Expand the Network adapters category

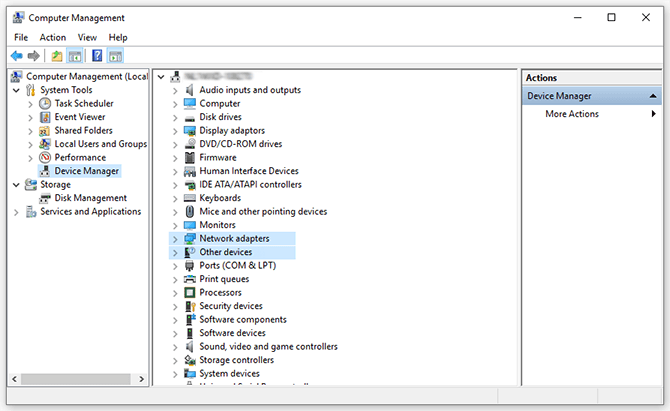175,239
